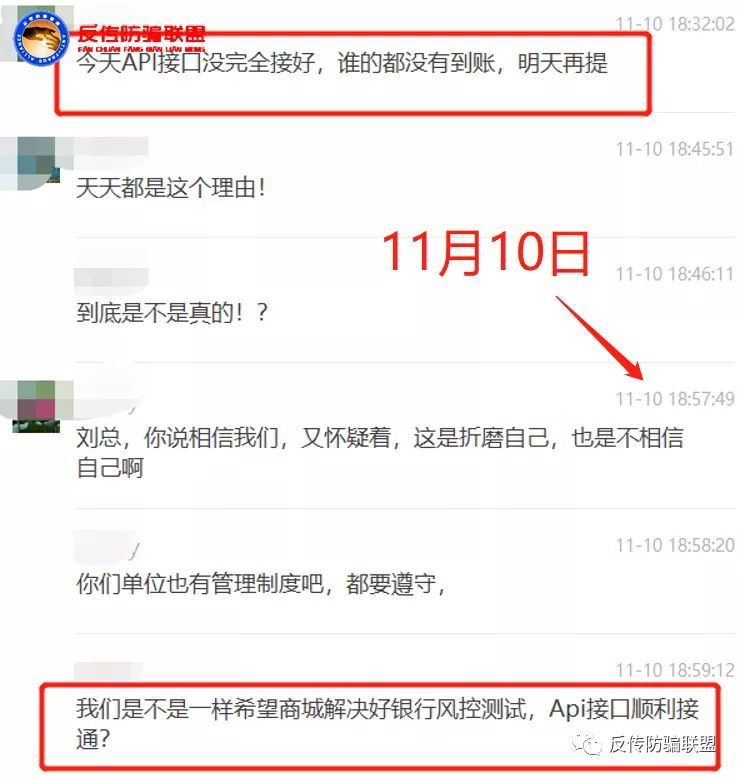Click the red arrow pointing to timestamp
The image size is (740, 777).
599,338
